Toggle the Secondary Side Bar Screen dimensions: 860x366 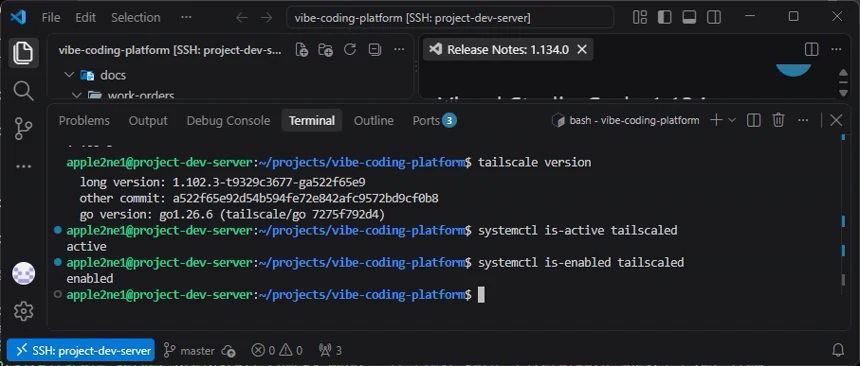[714, 18]
